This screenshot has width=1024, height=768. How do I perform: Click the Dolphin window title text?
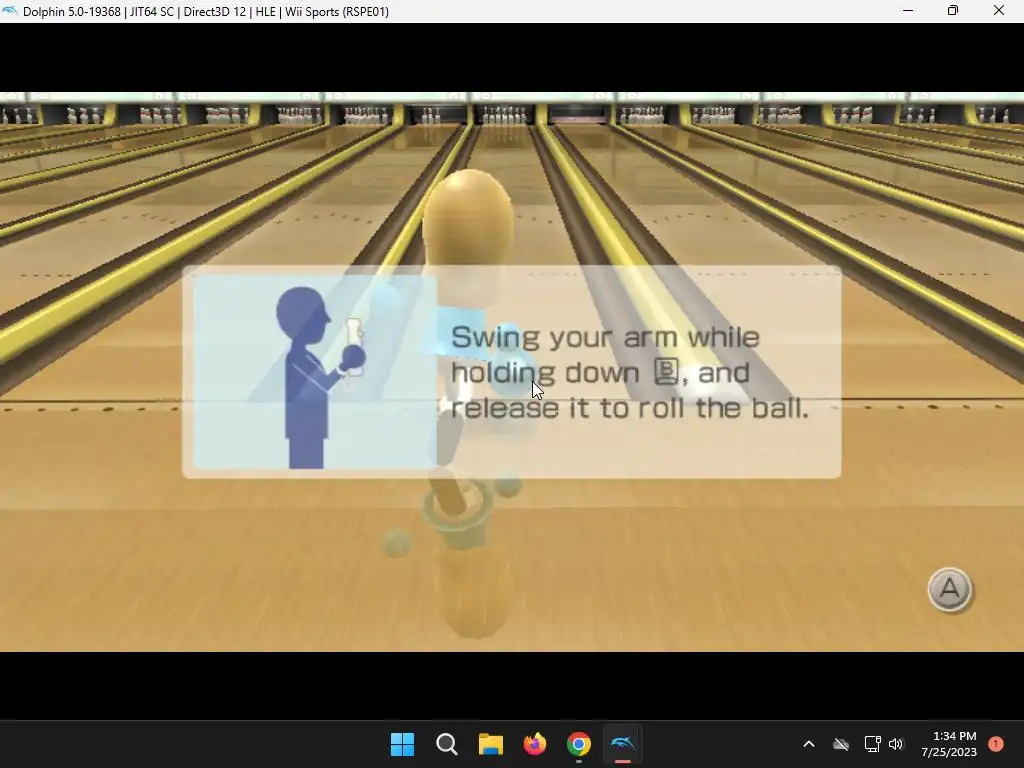(206, 12)
